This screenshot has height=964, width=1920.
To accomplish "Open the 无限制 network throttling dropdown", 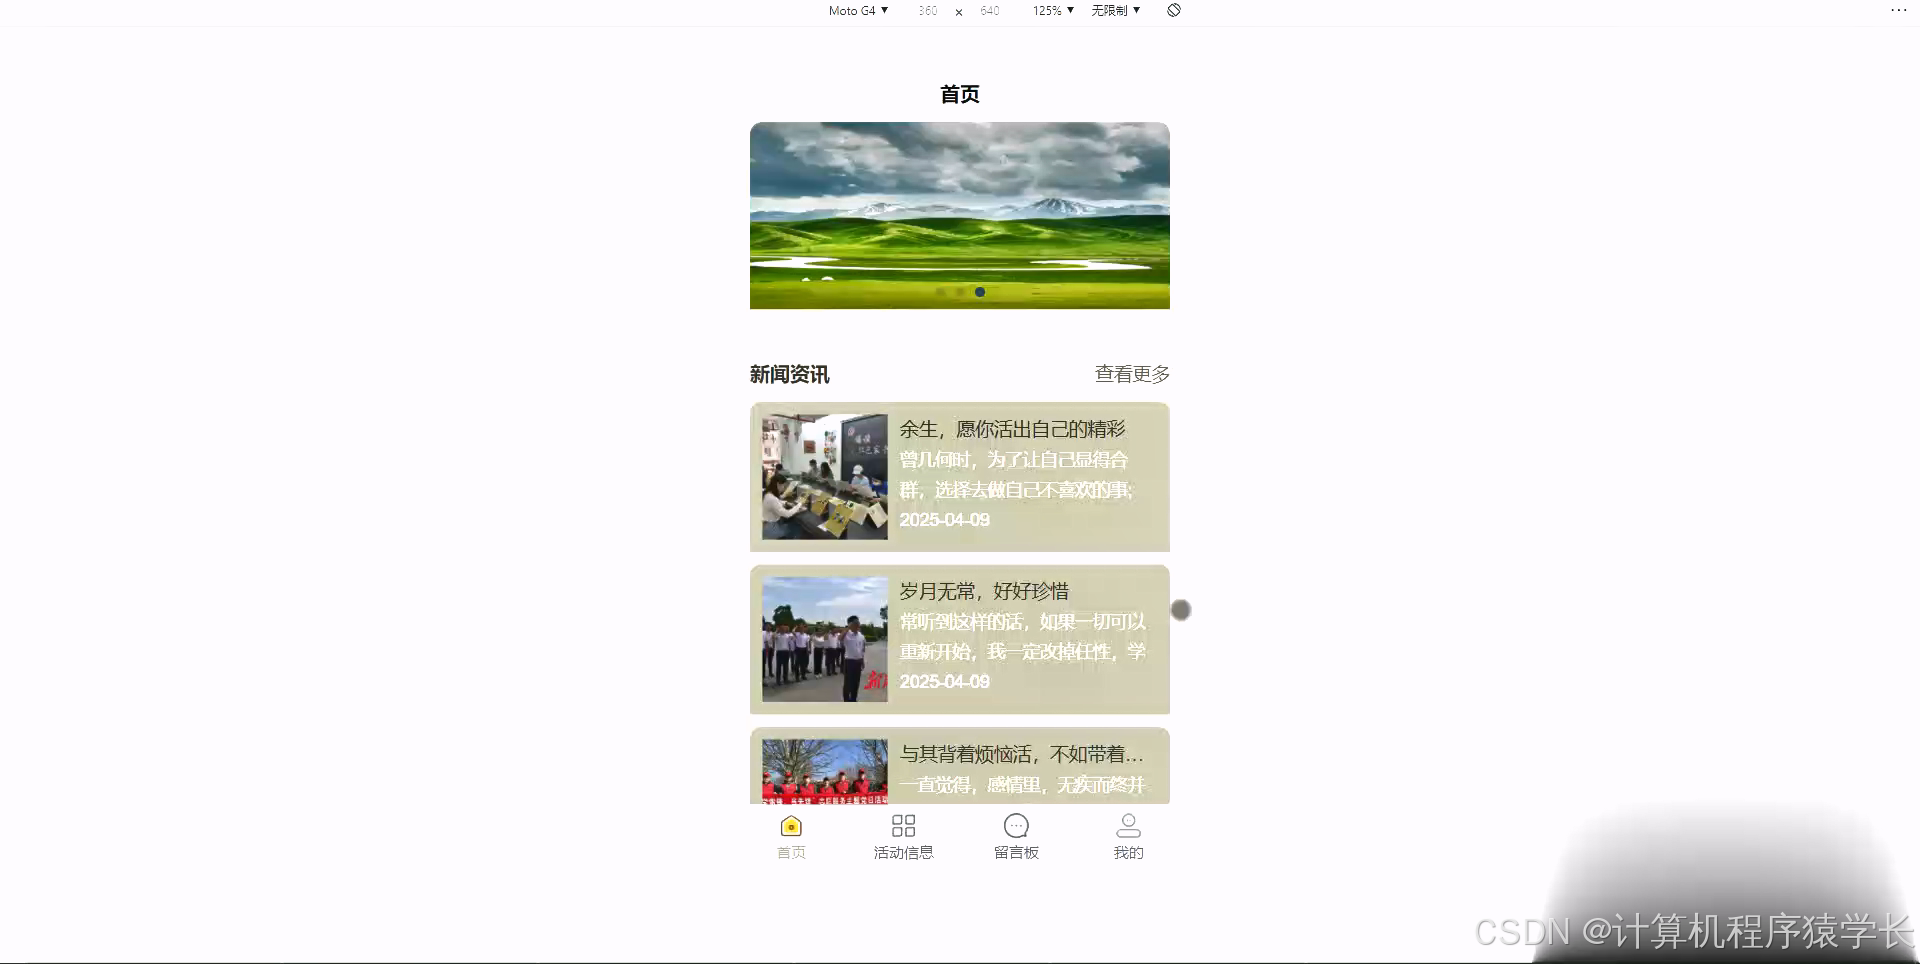I will pos(1115,11).
